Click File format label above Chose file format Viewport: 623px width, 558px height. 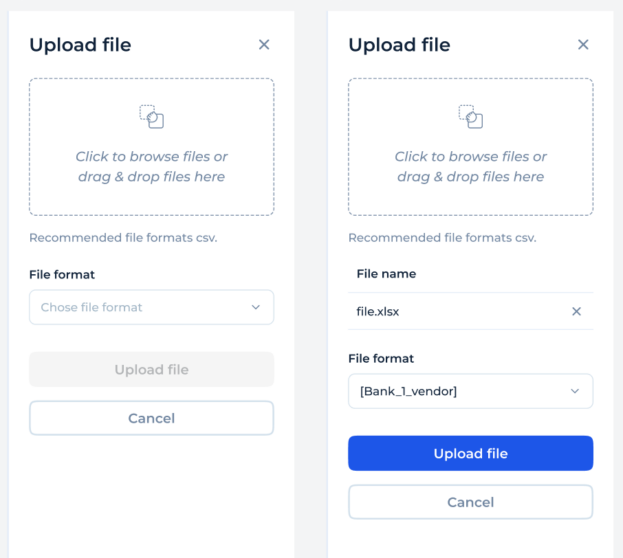click(62, 274)
